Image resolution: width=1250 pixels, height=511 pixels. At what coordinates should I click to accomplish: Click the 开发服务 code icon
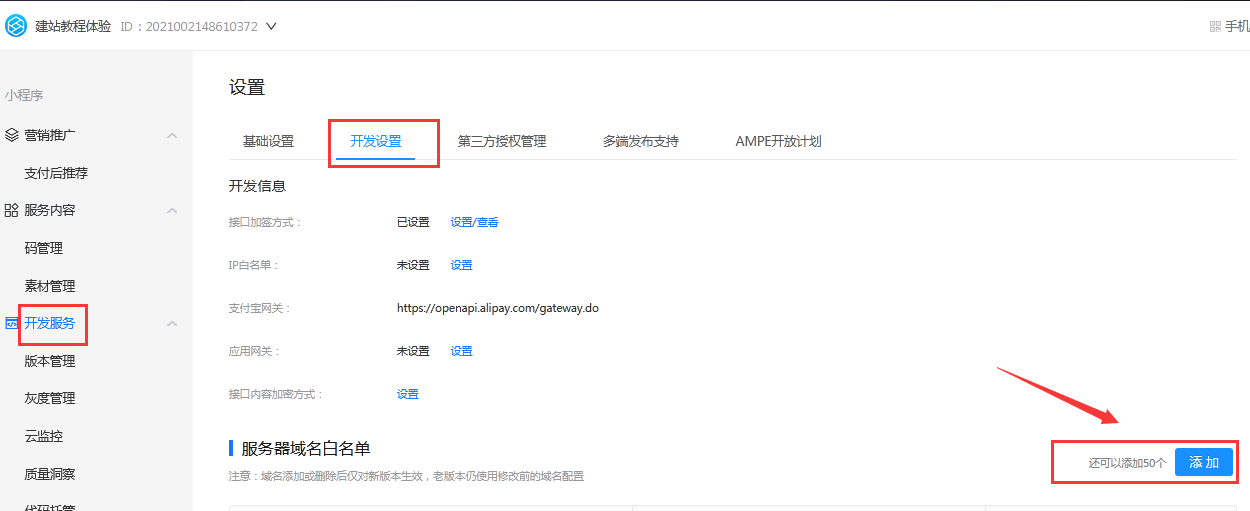click(12, 324)
